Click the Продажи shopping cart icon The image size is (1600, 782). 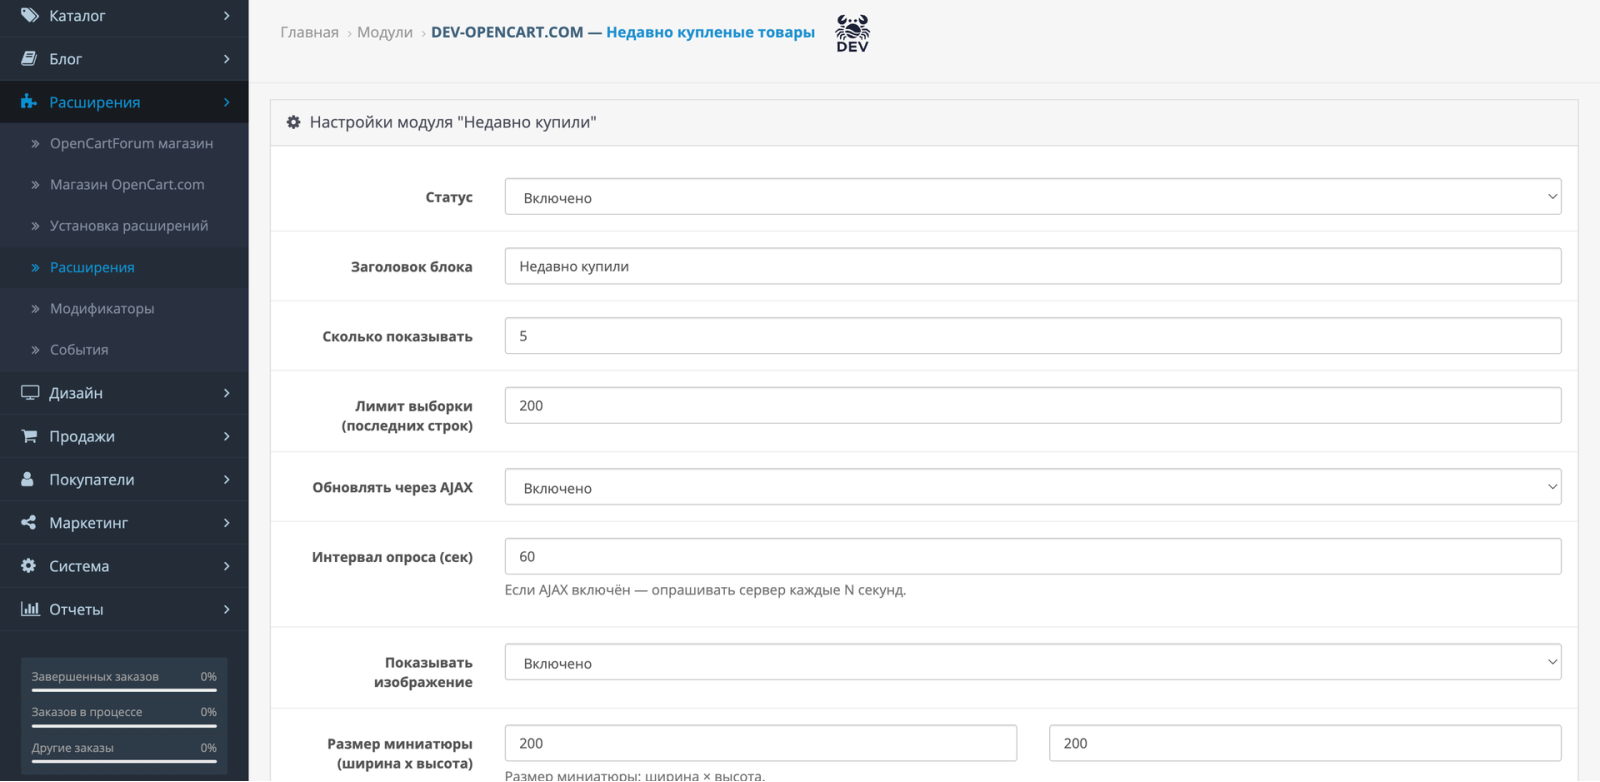pos(29,436)
